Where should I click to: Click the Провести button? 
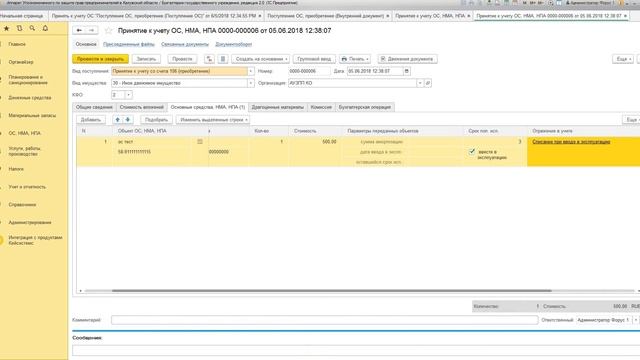tap(182, 59)
